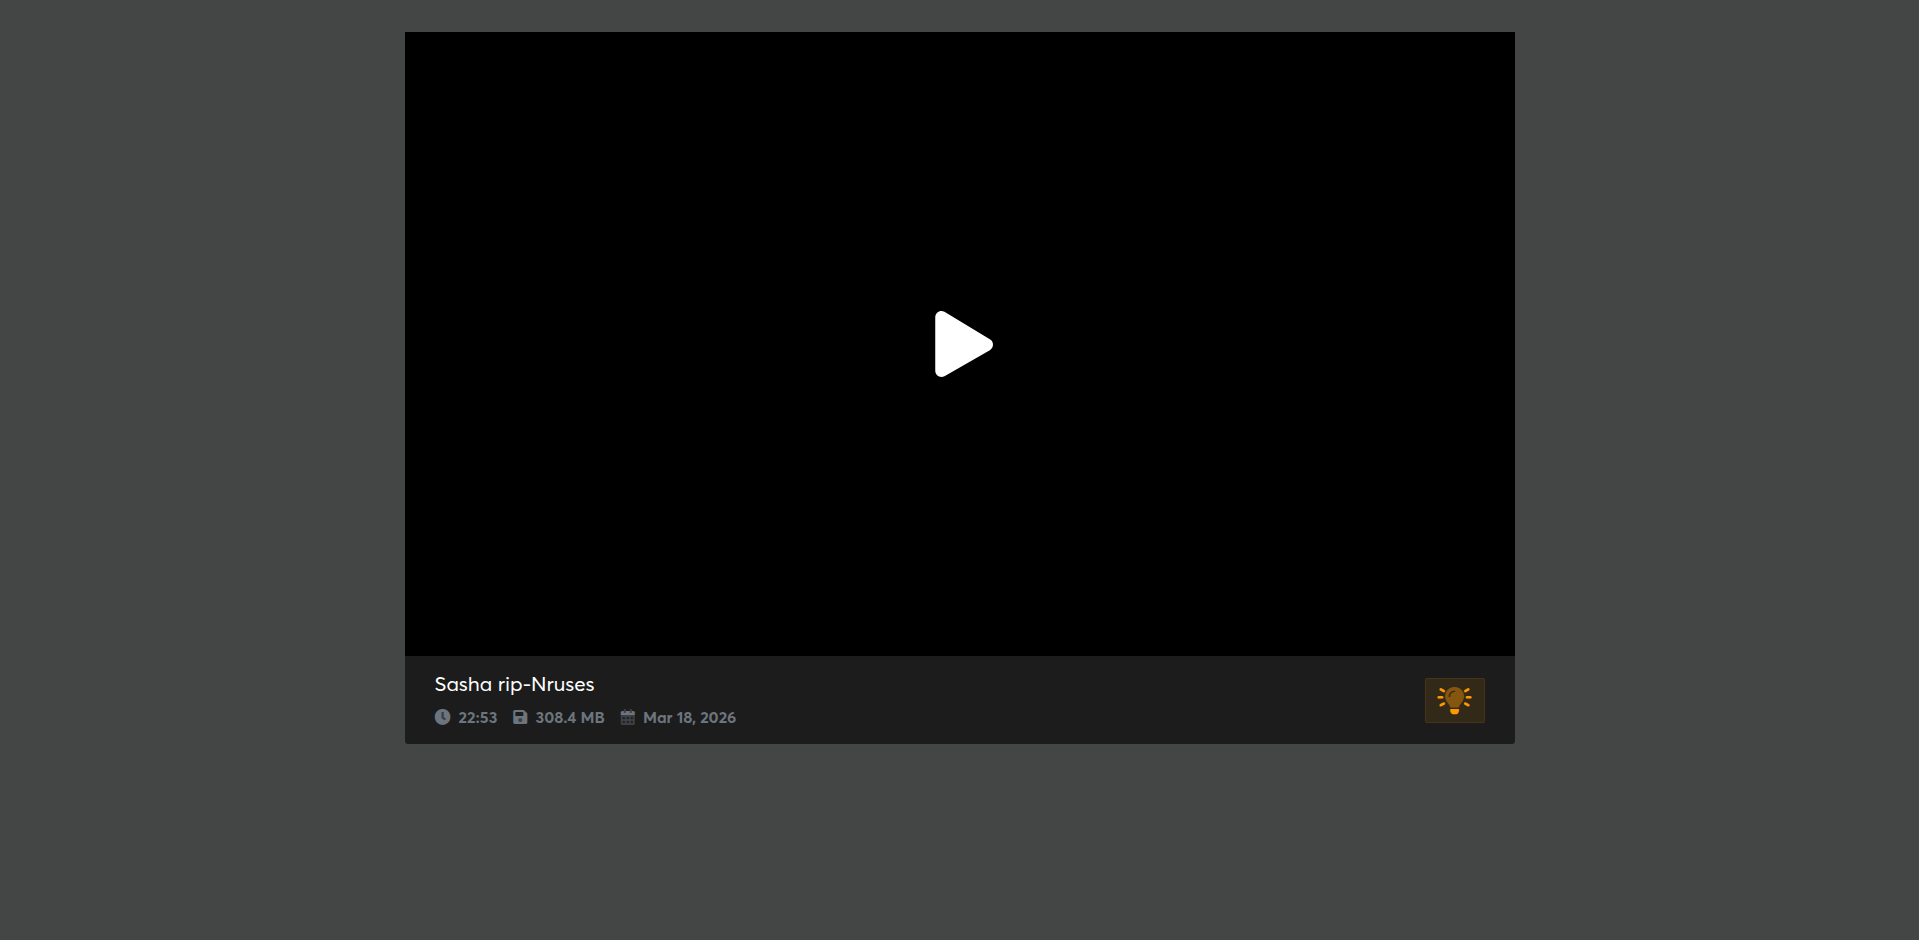1919x940 pixels.
Task: Open the Sasha rip-Nruses title text
Action: (514, 684)
